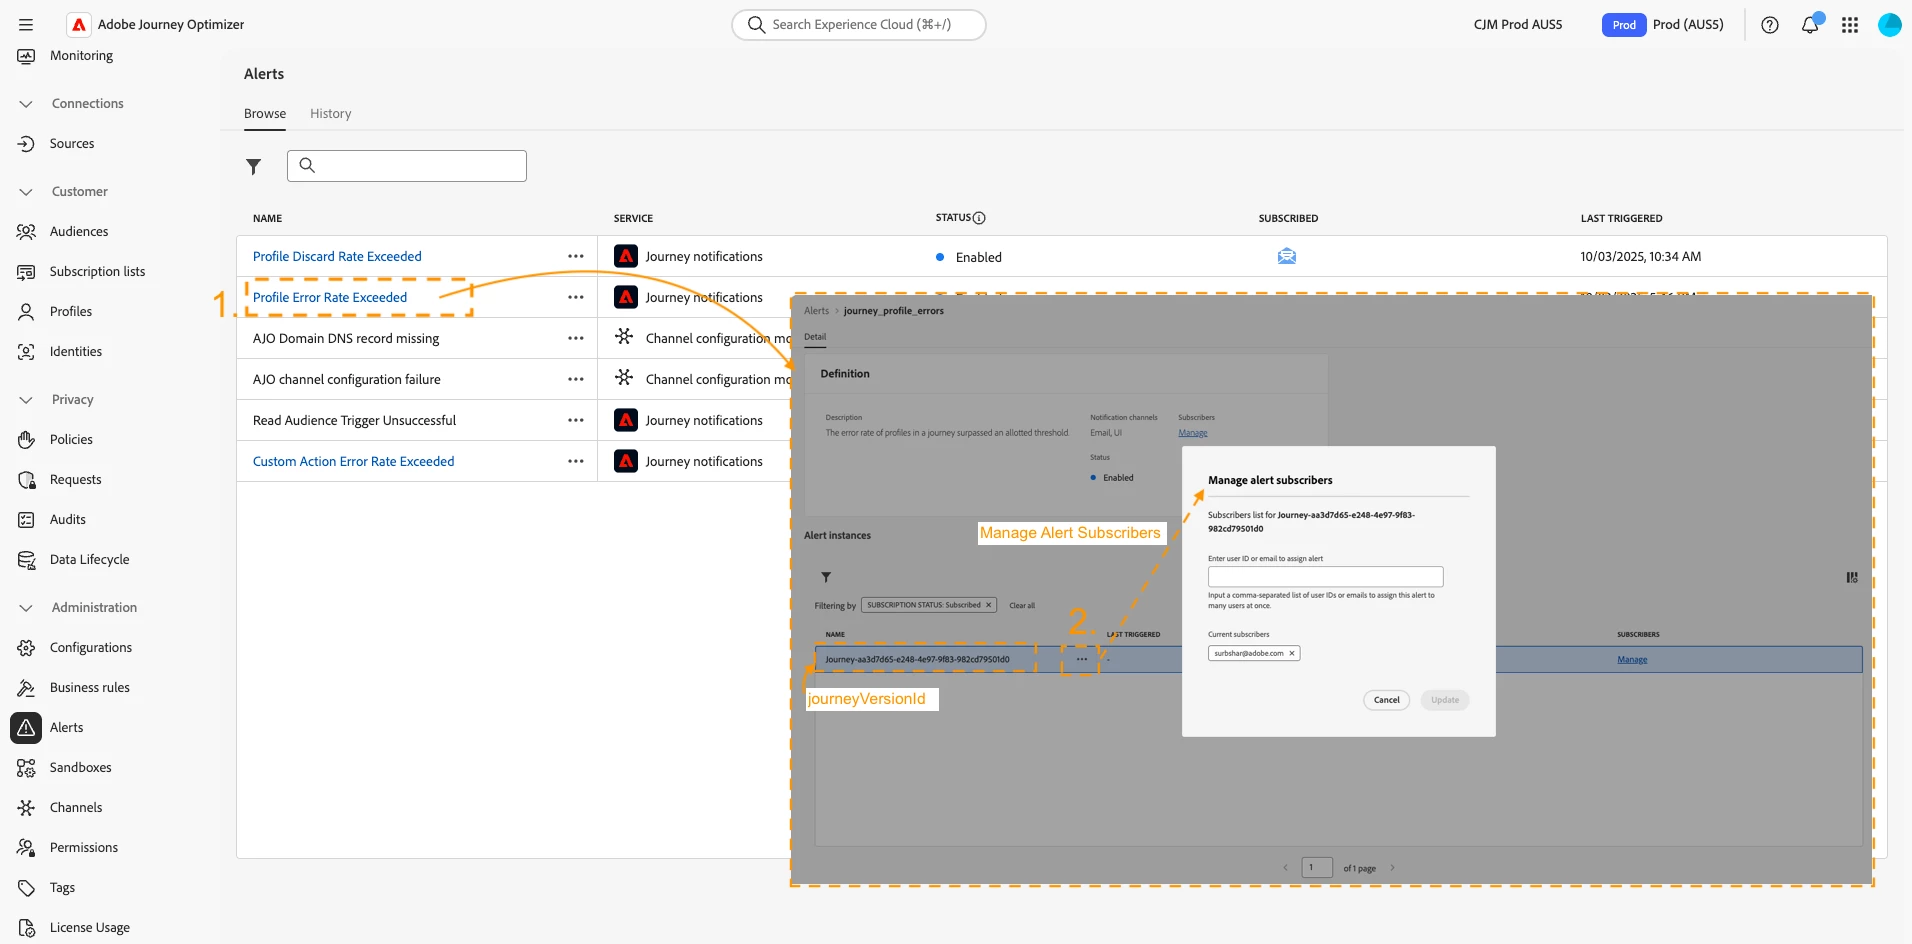This screenshot has height=944, width=1912.
Task: Open the hamburger navigation menu
Action: click(x=26, y=25)
